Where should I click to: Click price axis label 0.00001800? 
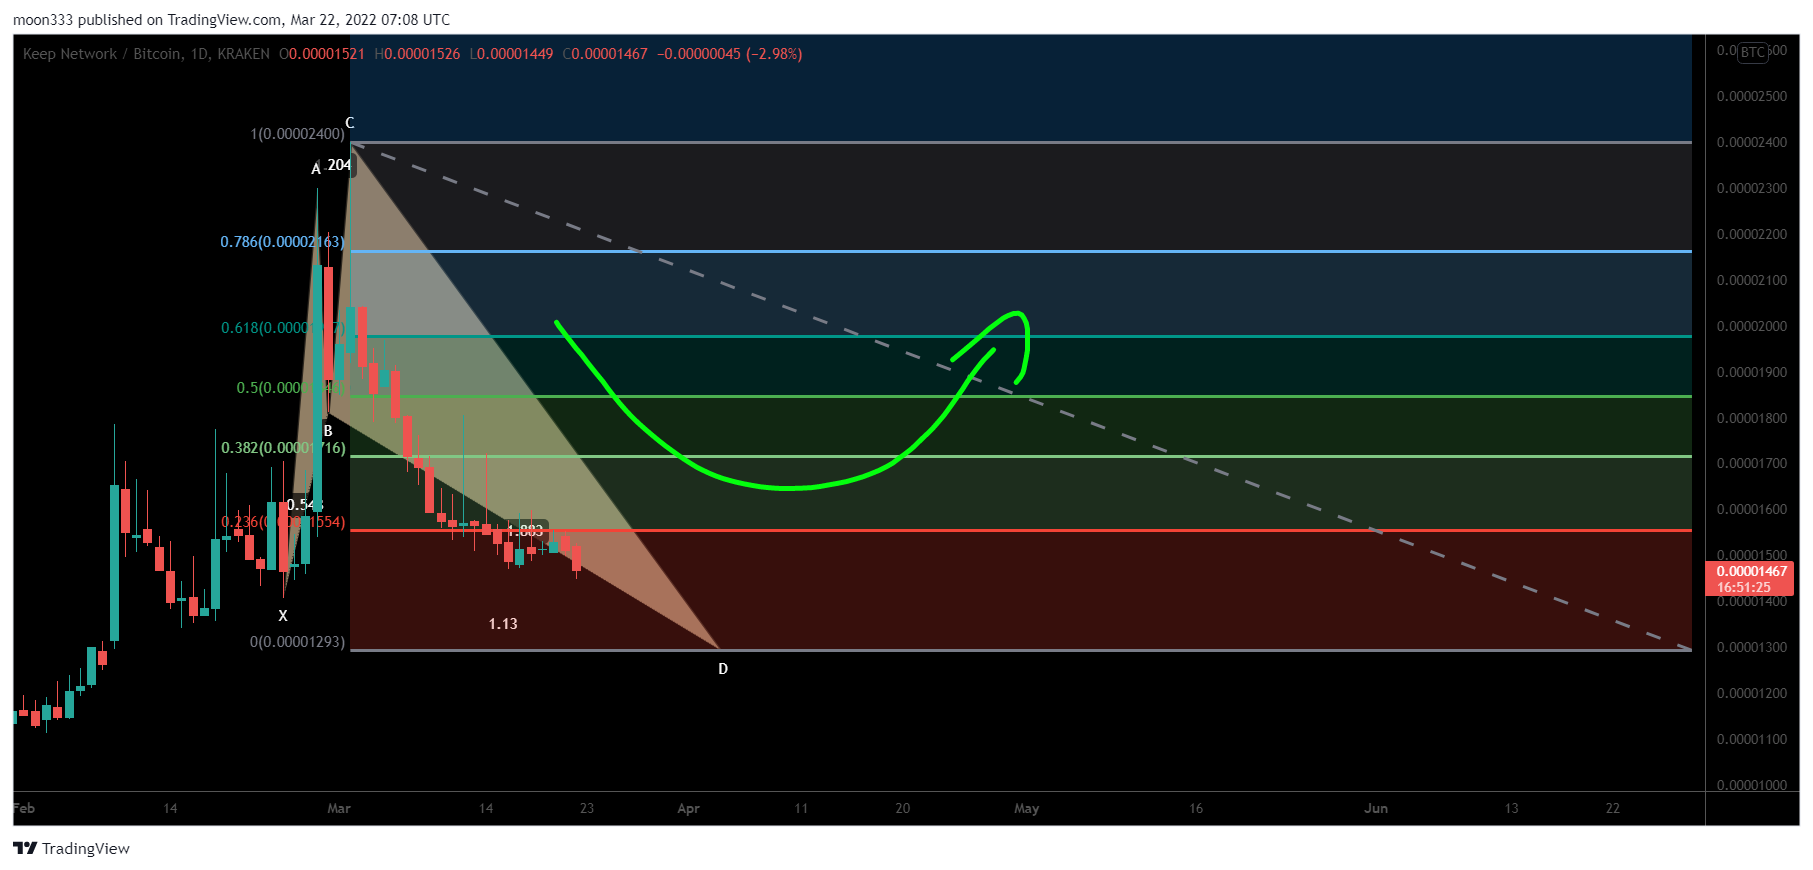pos(1751,418)
